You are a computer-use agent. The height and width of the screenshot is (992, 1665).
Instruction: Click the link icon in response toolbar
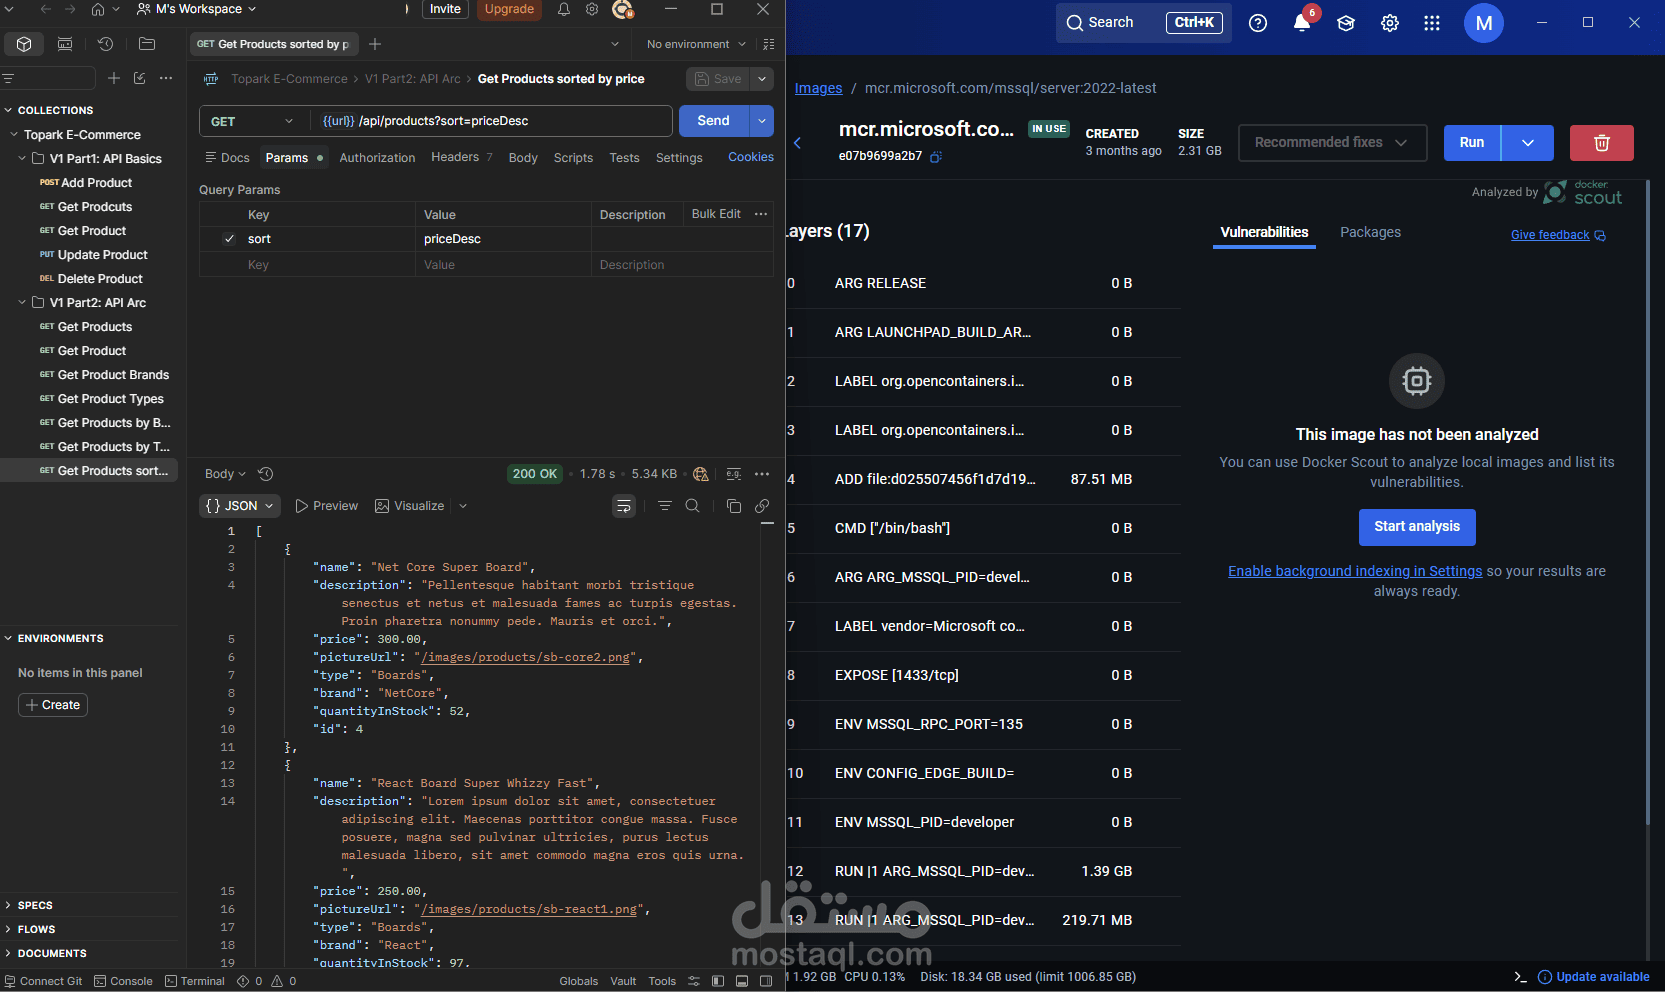(x=762, y=506)
